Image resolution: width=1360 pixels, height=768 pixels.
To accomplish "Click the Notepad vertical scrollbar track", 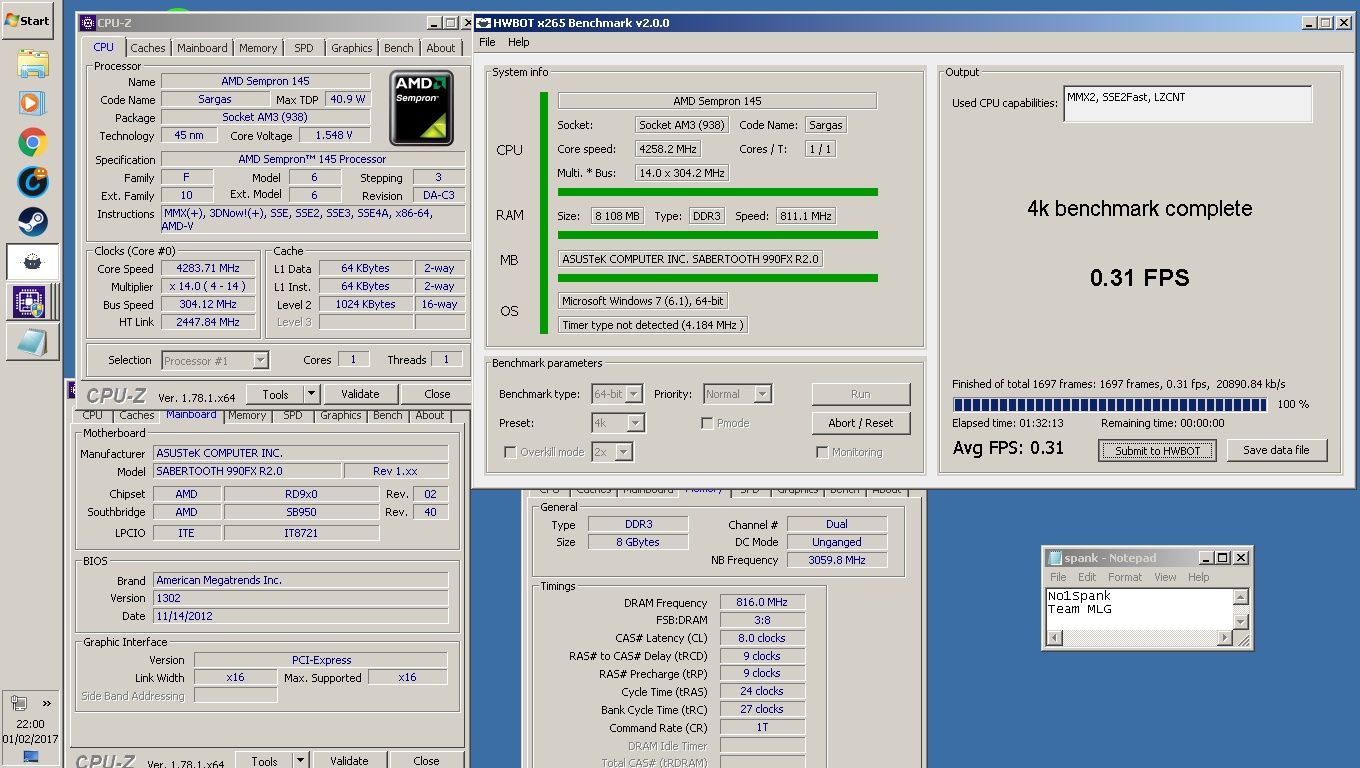I will (x=1240, y=610).
